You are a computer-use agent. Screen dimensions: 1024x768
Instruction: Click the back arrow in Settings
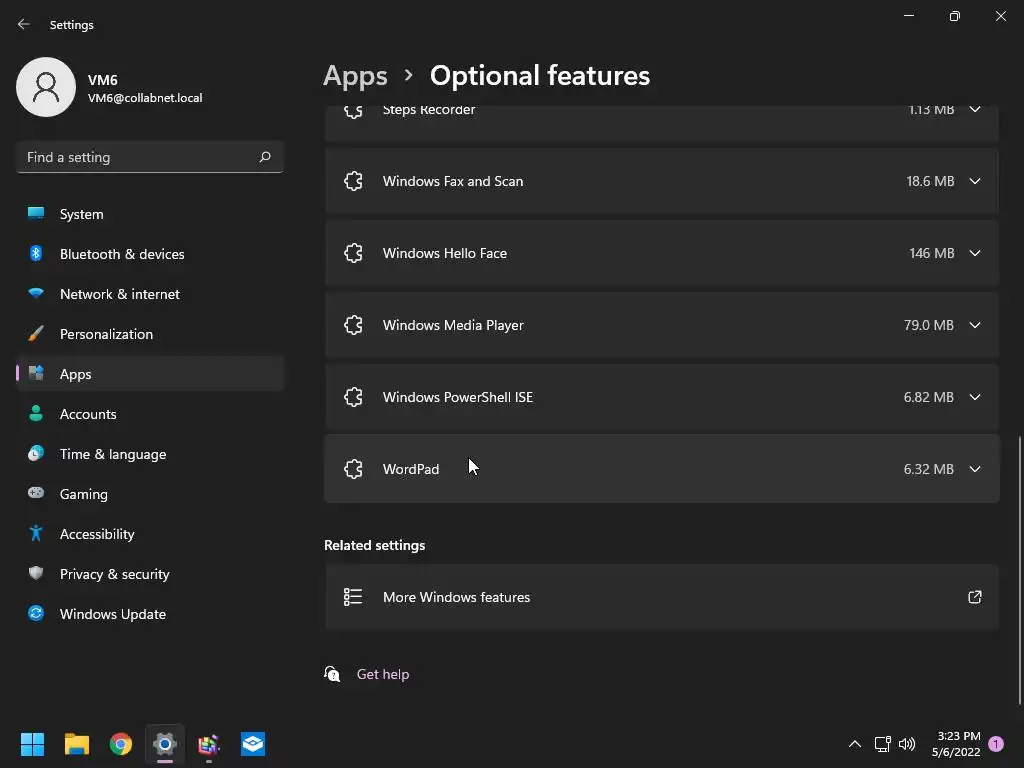(24, 24)
